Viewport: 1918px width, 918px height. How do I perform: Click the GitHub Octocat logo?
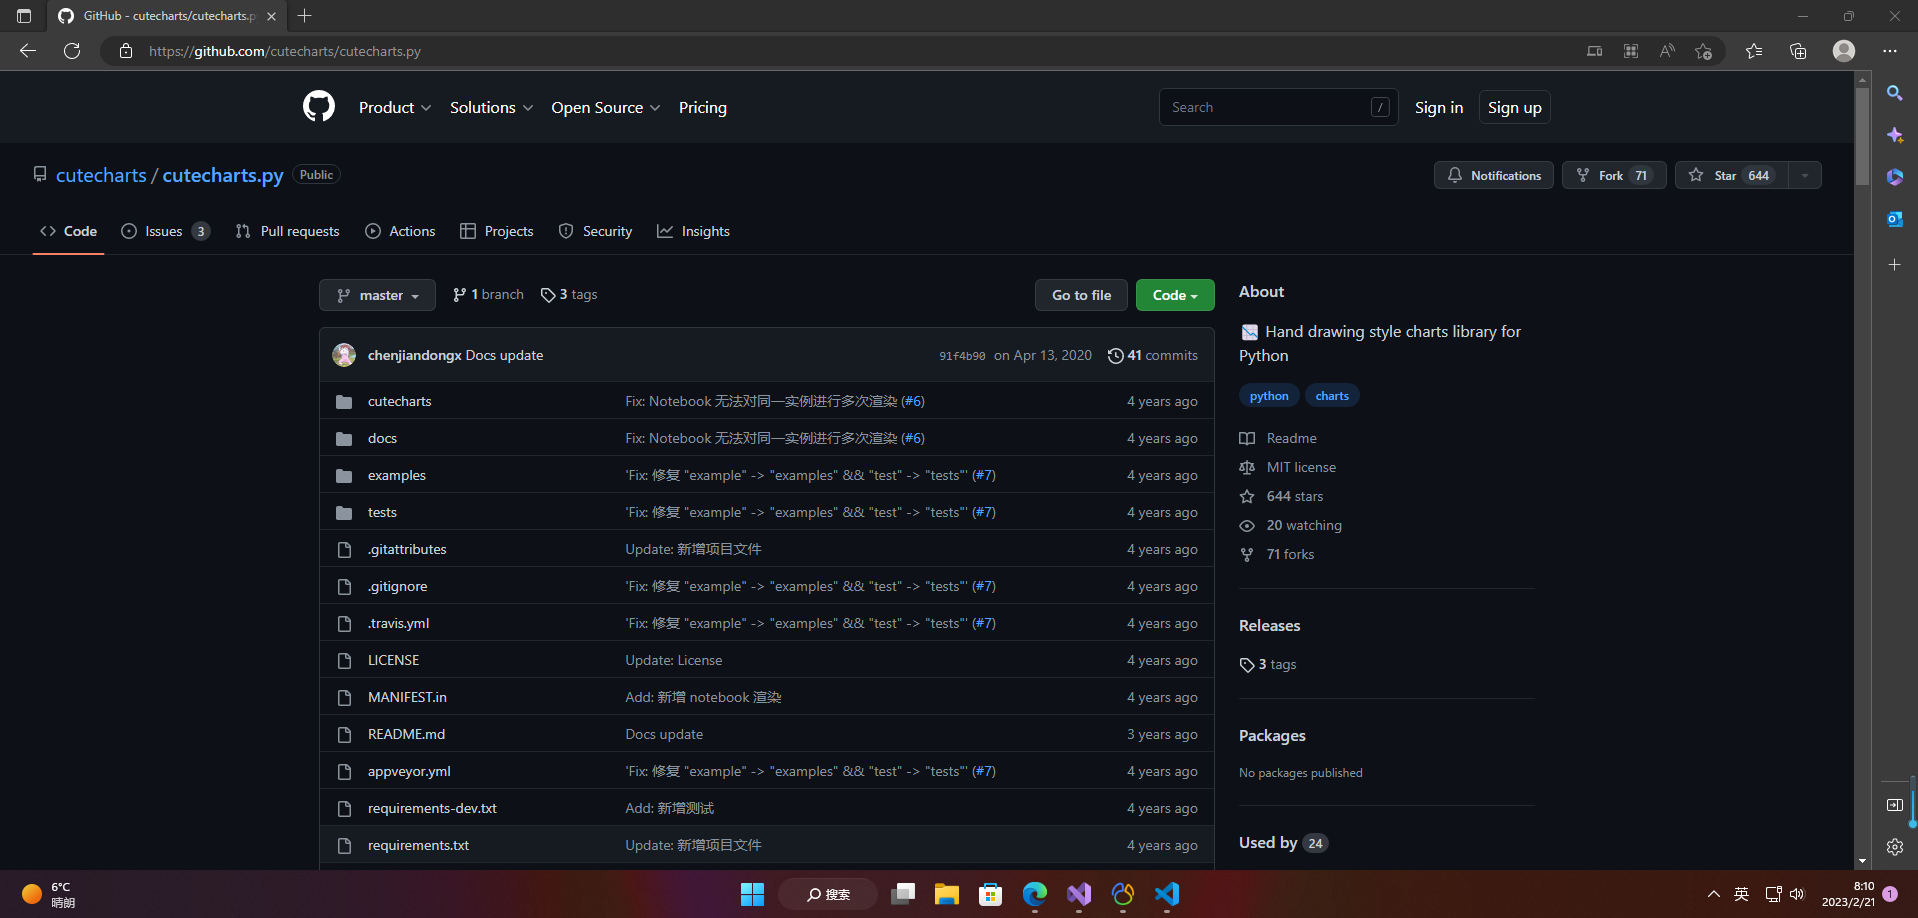(319, 106)
